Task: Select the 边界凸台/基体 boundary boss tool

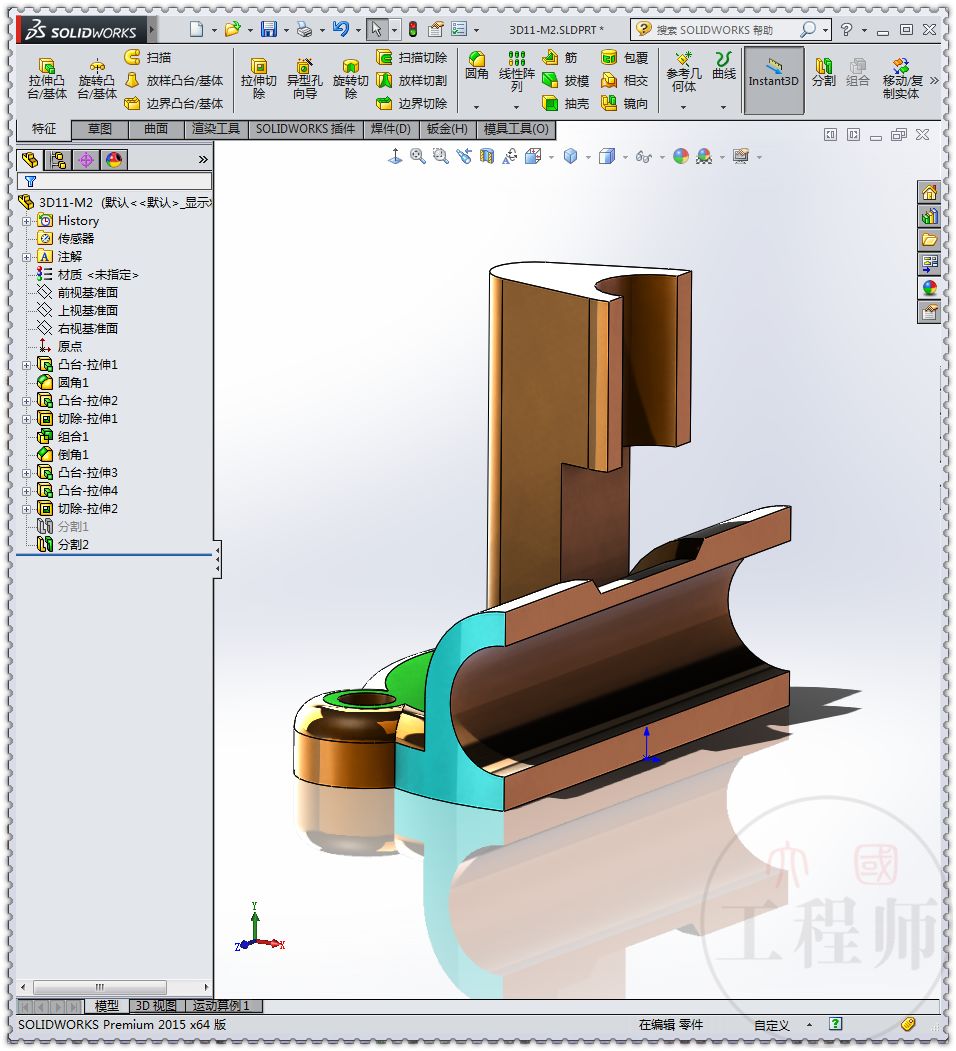Action: [175, 103]
